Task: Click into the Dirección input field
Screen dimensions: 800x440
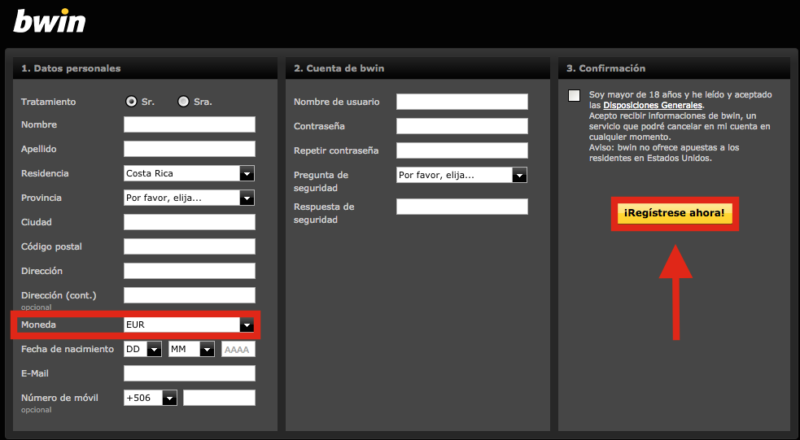Action: click(189, 271)
